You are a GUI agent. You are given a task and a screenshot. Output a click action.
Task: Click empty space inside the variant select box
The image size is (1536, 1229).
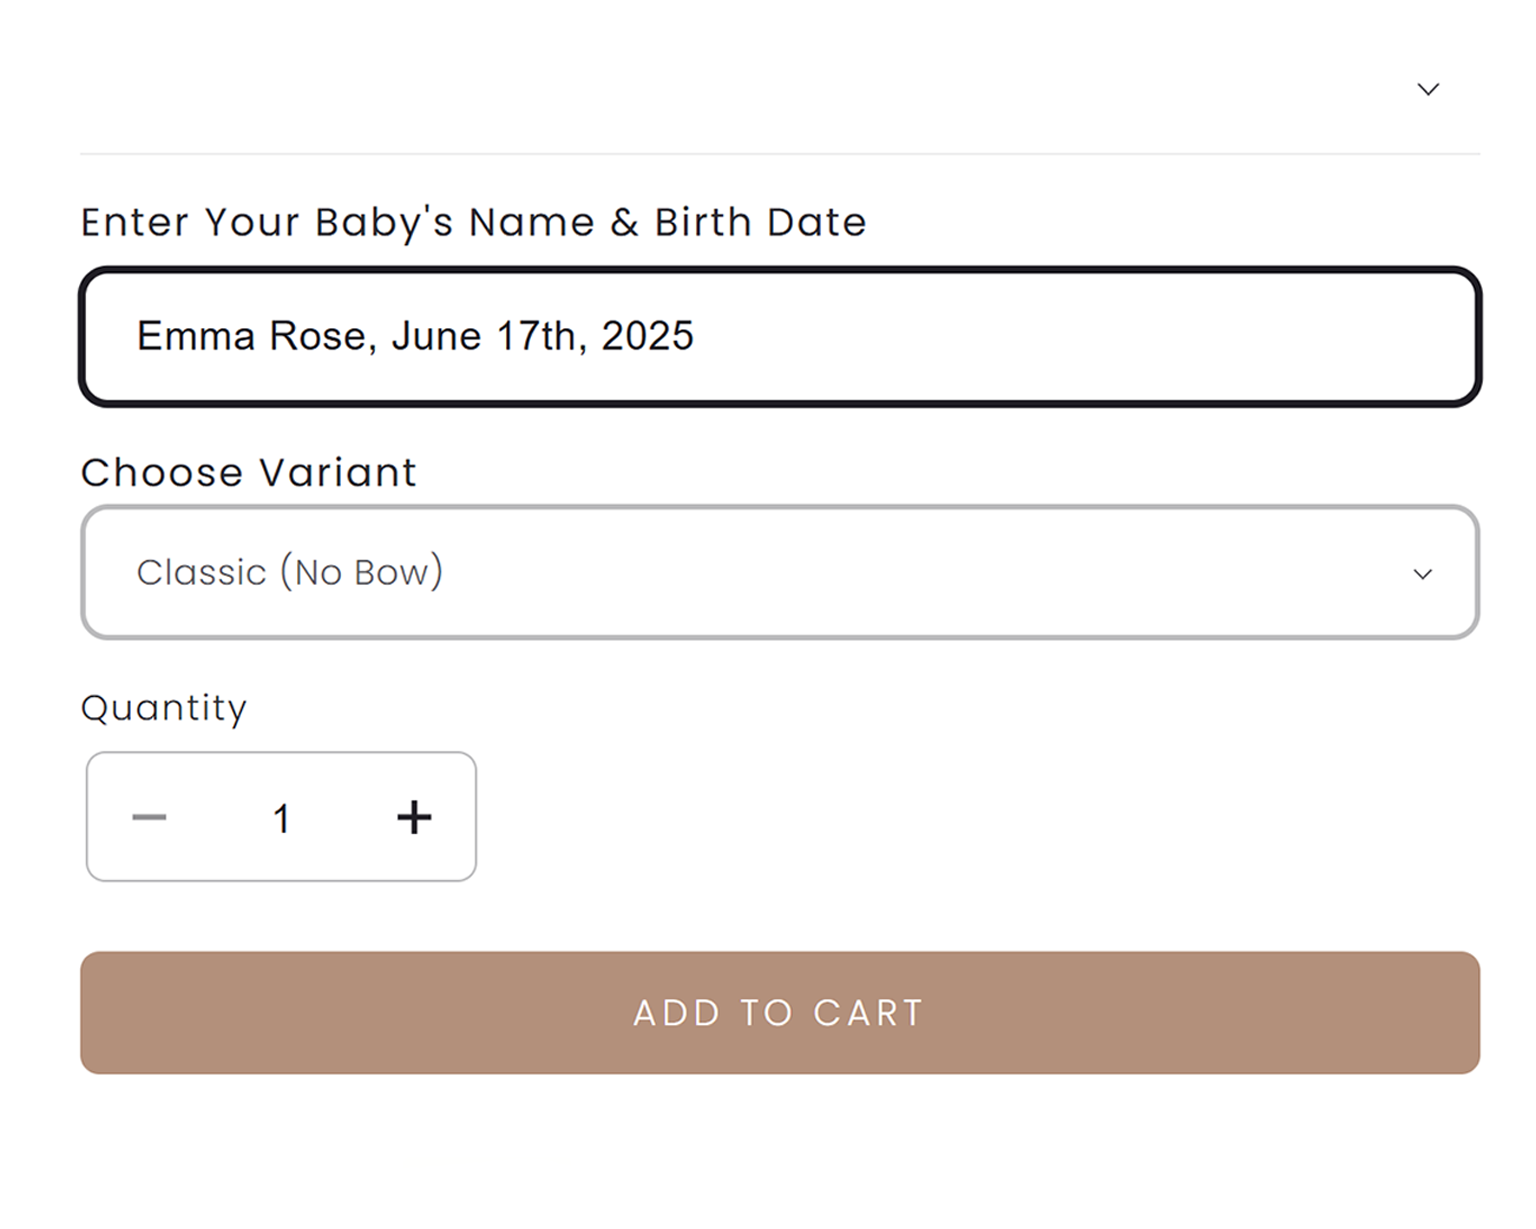pos(900,572)
